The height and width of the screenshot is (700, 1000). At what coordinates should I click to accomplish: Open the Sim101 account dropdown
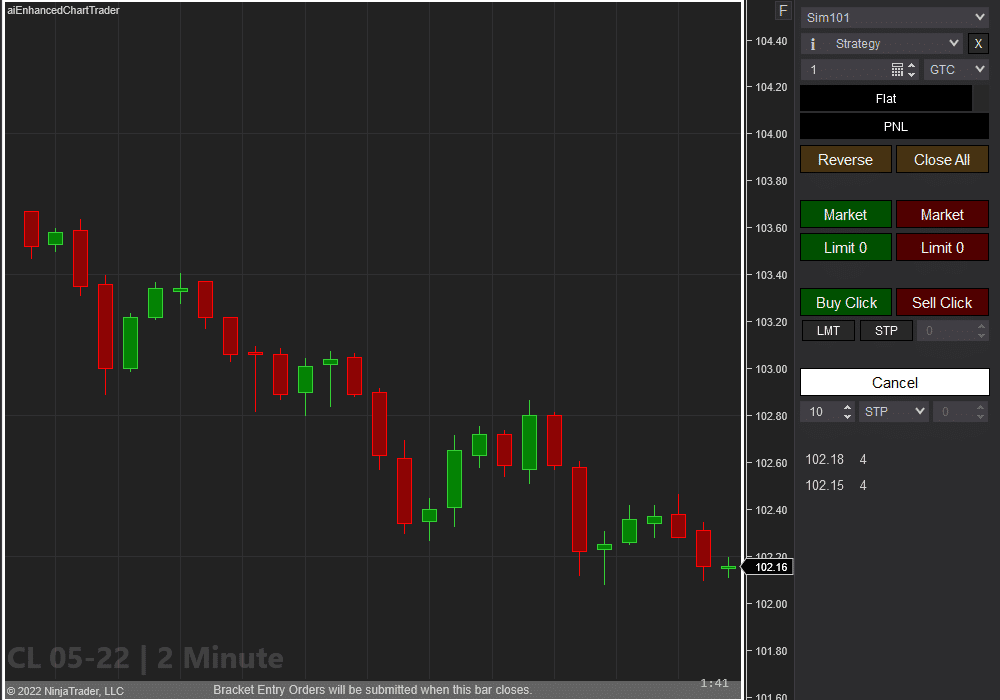(893, 17)
